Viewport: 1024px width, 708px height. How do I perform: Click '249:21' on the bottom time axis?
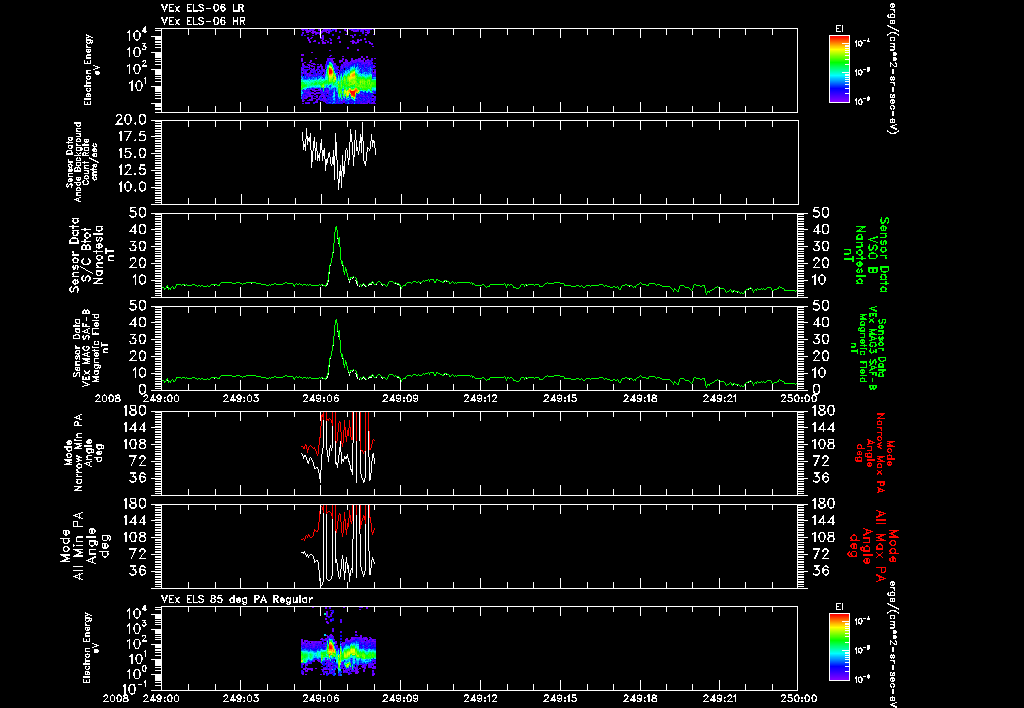[720, 699]
